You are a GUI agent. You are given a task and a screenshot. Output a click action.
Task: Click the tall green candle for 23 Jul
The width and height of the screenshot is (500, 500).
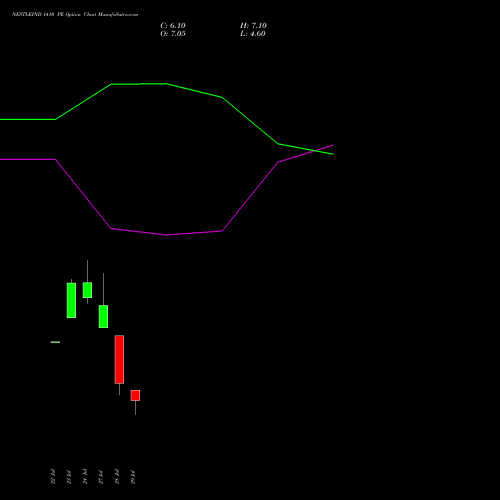pos(71,300)
